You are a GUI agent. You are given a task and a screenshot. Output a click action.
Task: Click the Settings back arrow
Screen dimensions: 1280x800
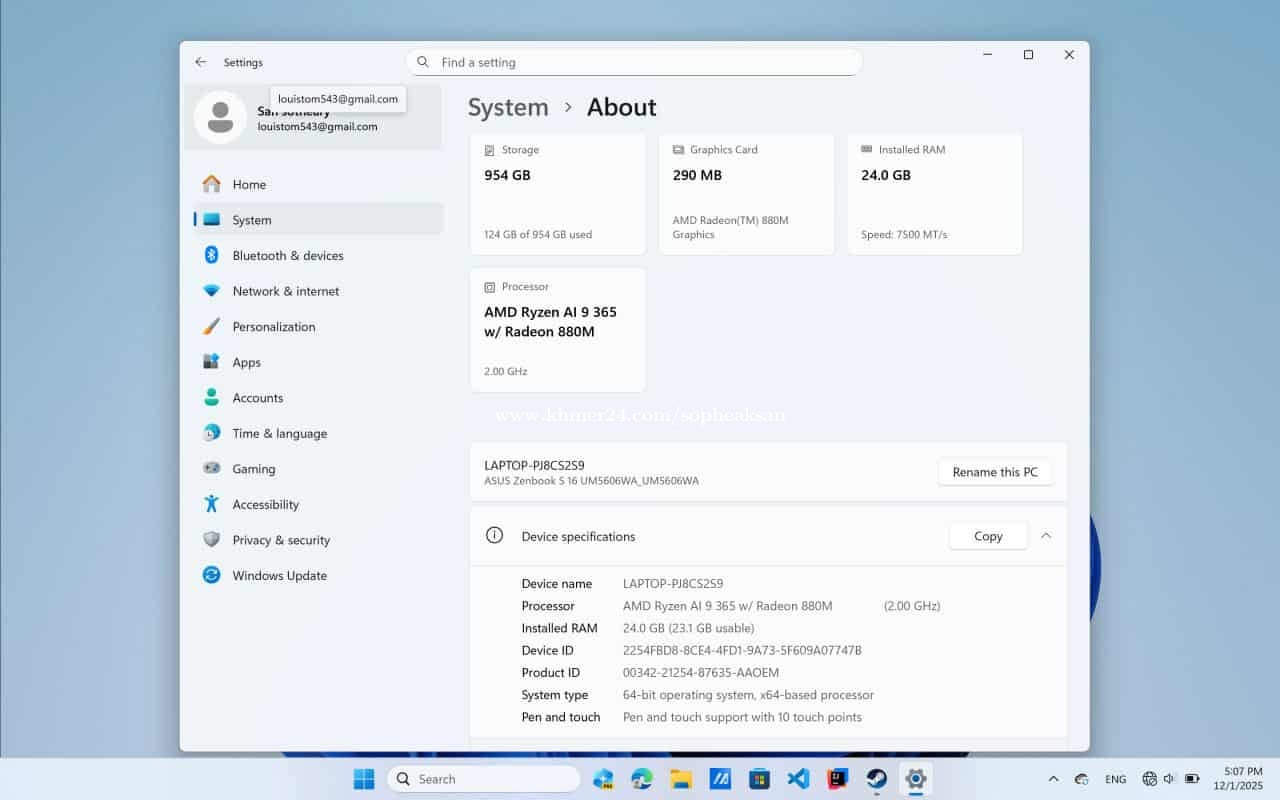point(201,62)
